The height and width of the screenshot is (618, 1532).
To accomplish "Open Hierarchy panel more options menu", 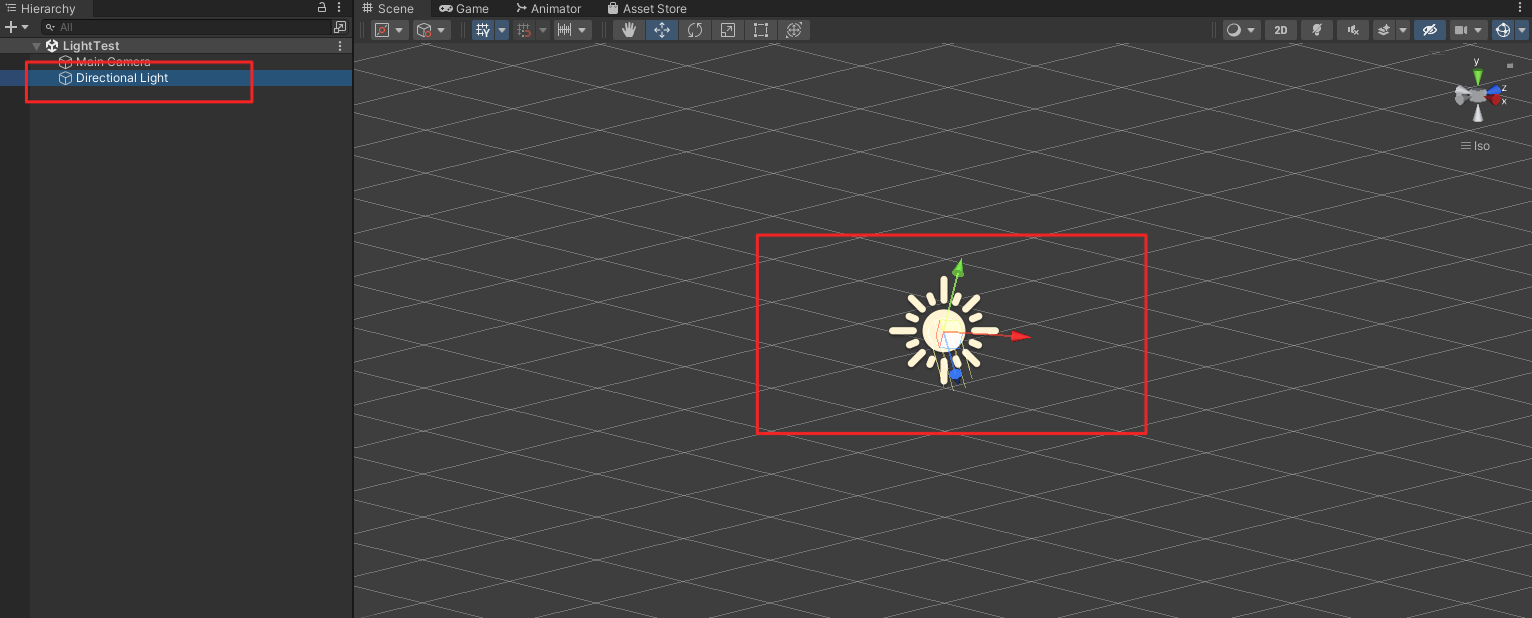I will coord(339,8).
